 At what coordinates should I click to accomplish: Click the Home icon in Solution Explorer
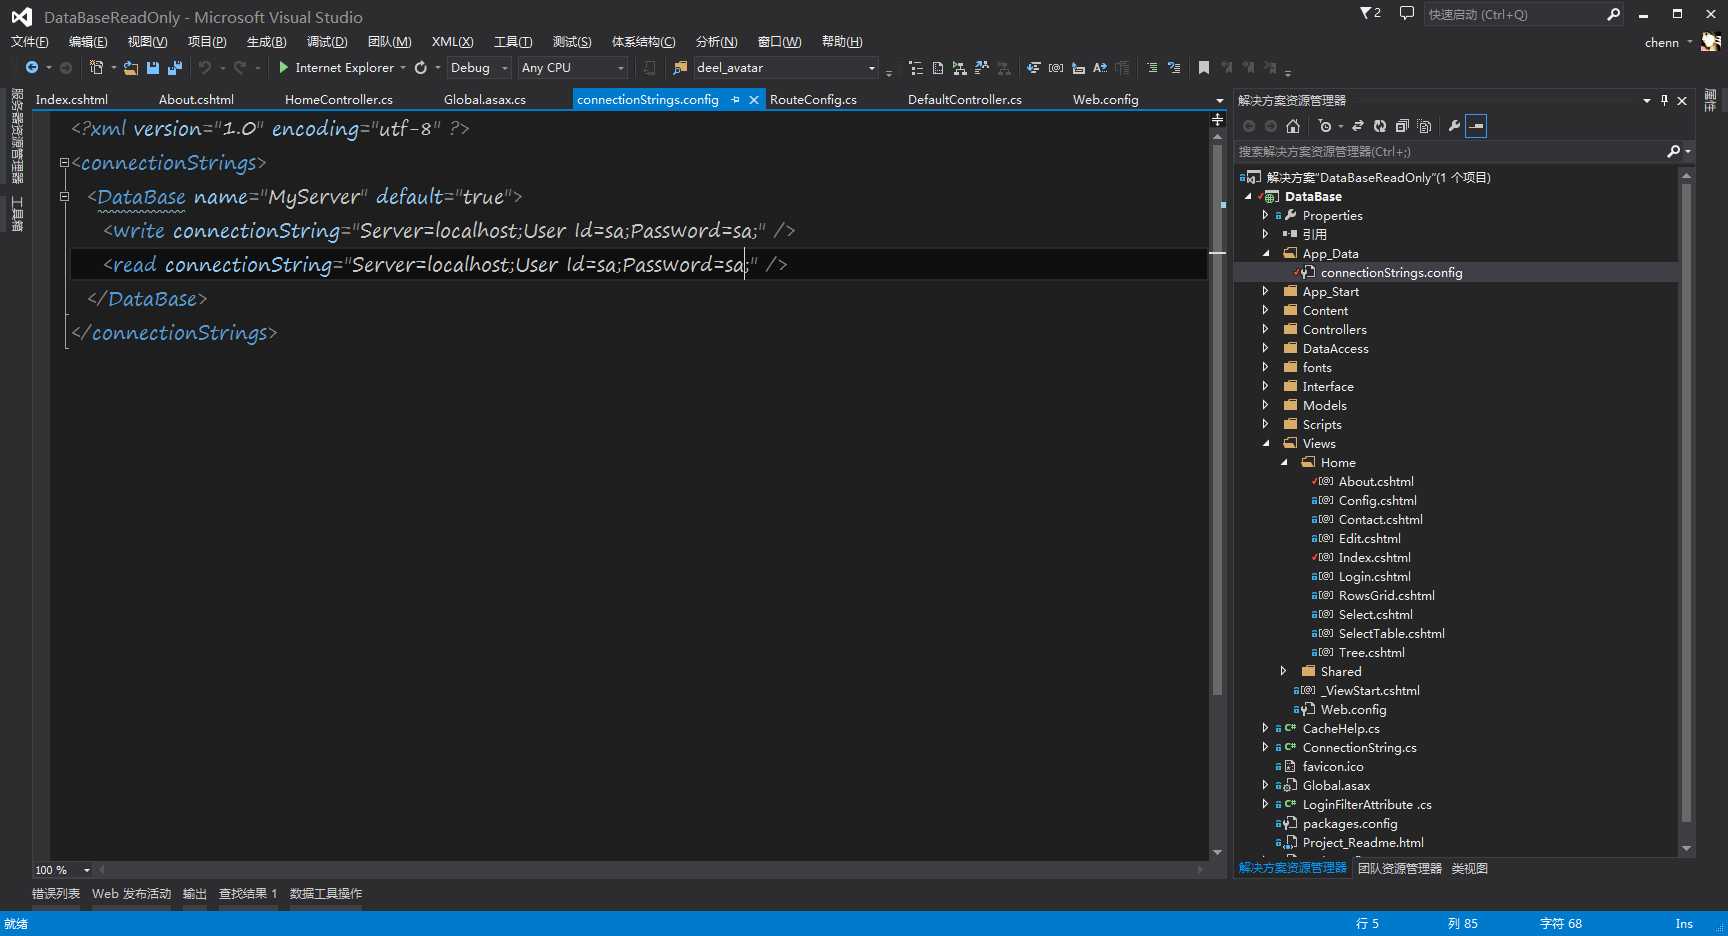1293,126
